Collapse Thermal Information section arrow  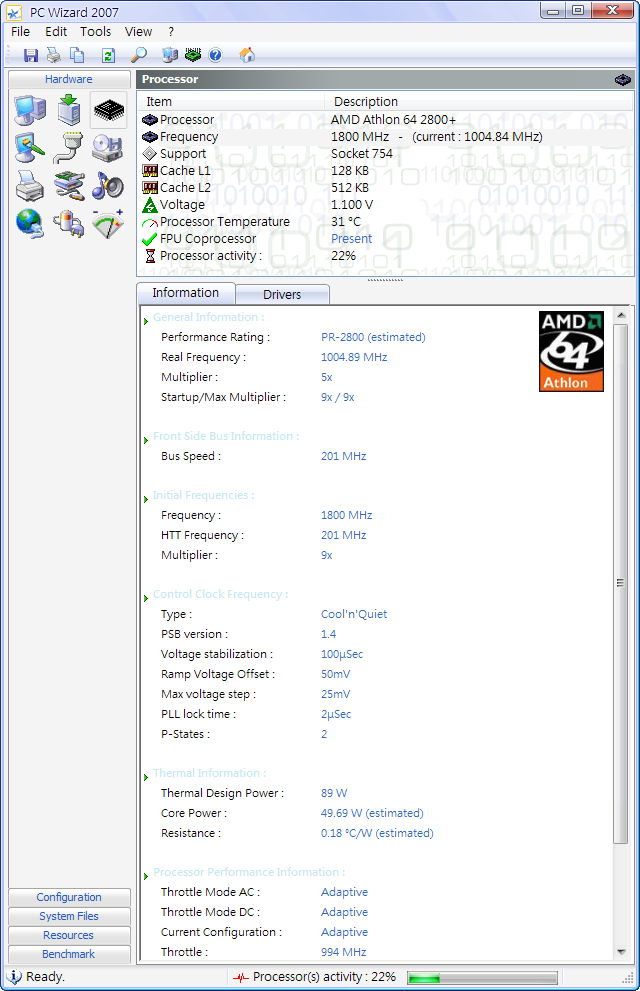(x=146, y=777)
